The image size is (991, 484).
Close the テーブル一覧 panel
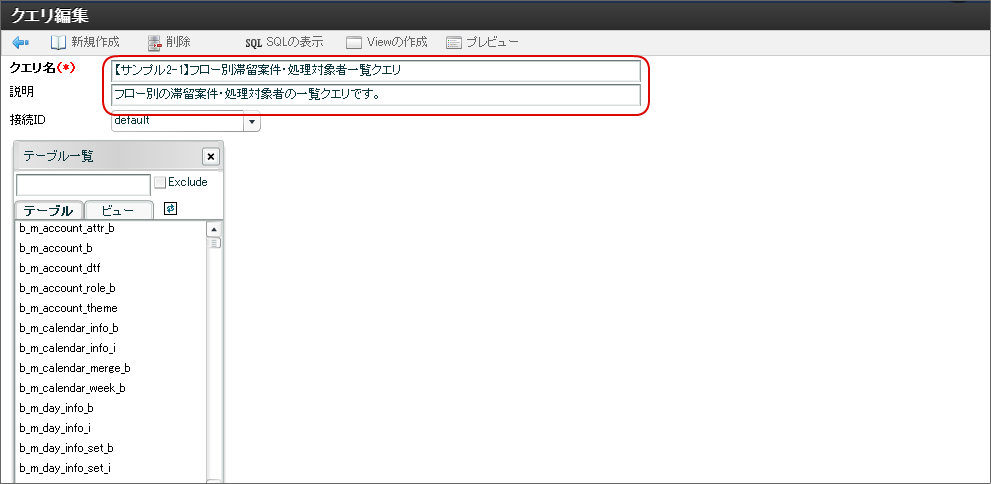click(x=211, y=157)
